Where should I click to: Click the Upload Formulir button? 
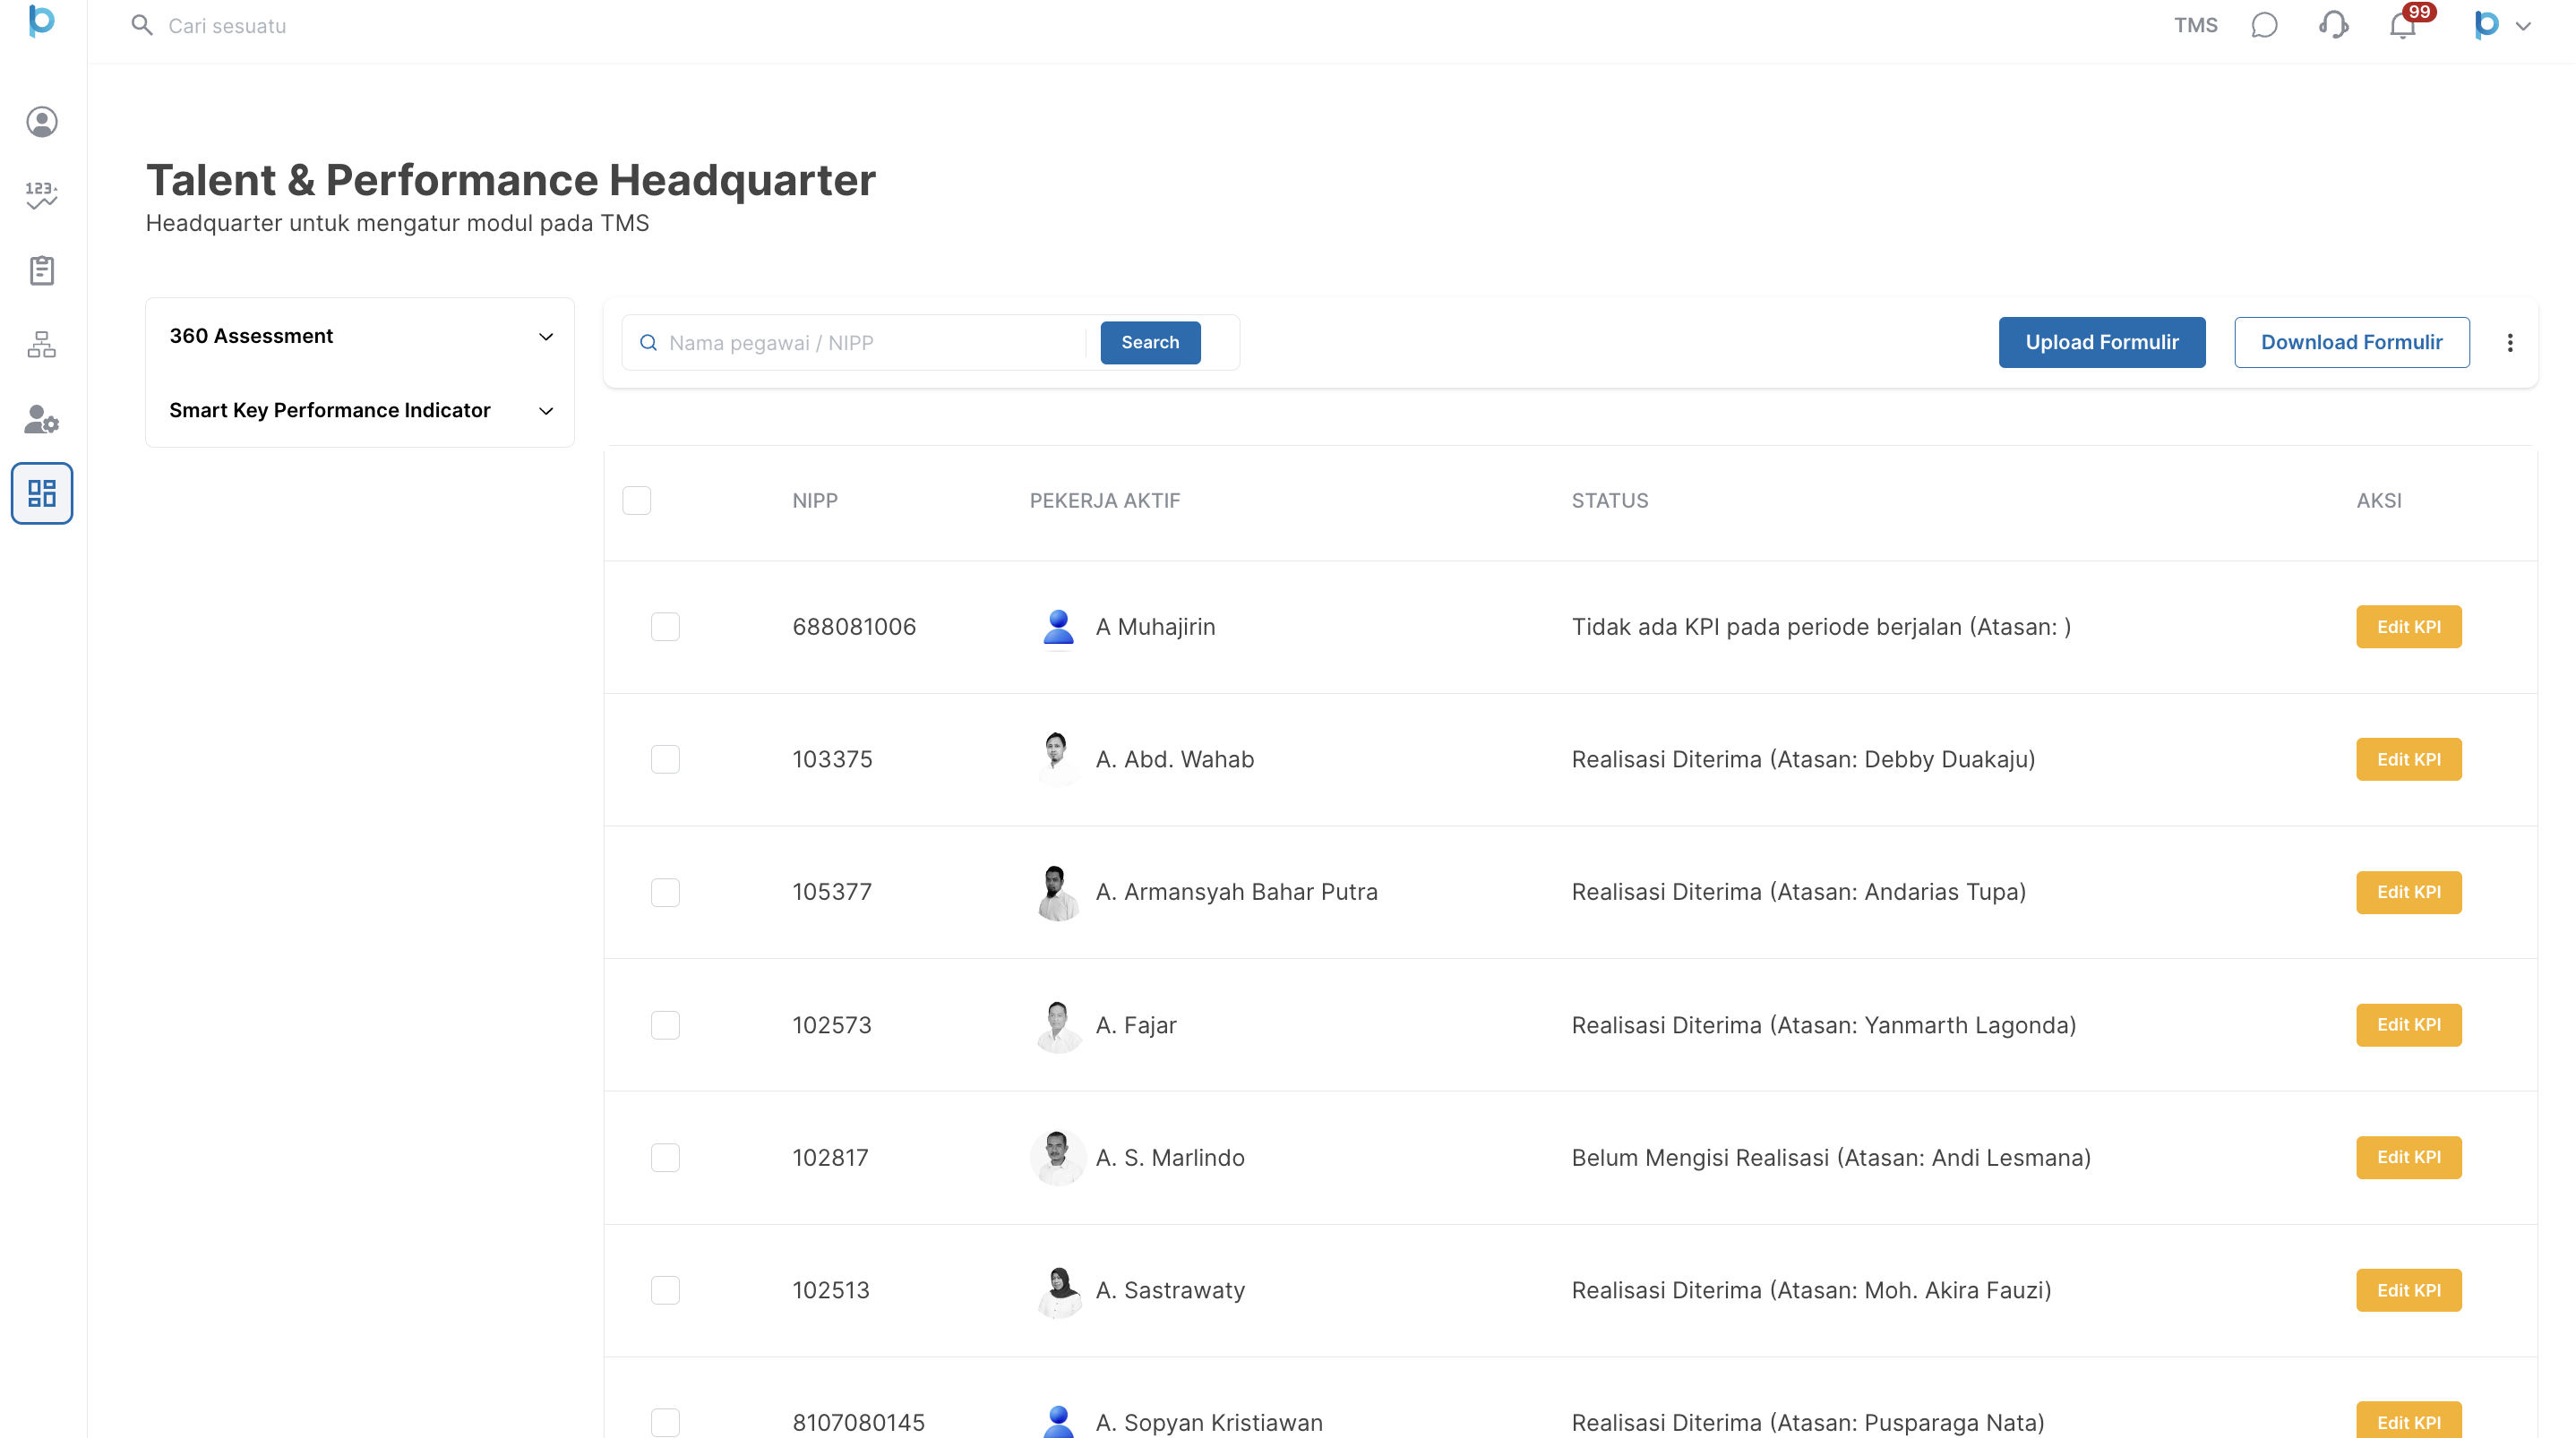coord(2101,342)
